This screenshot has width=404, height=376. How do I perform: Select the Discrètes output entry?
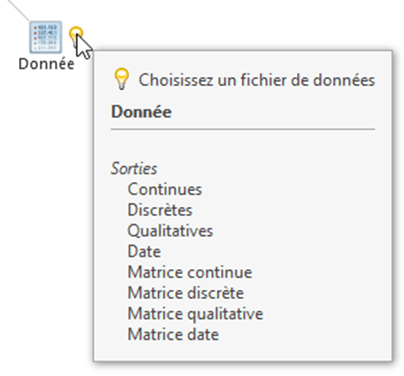point(160,210)
